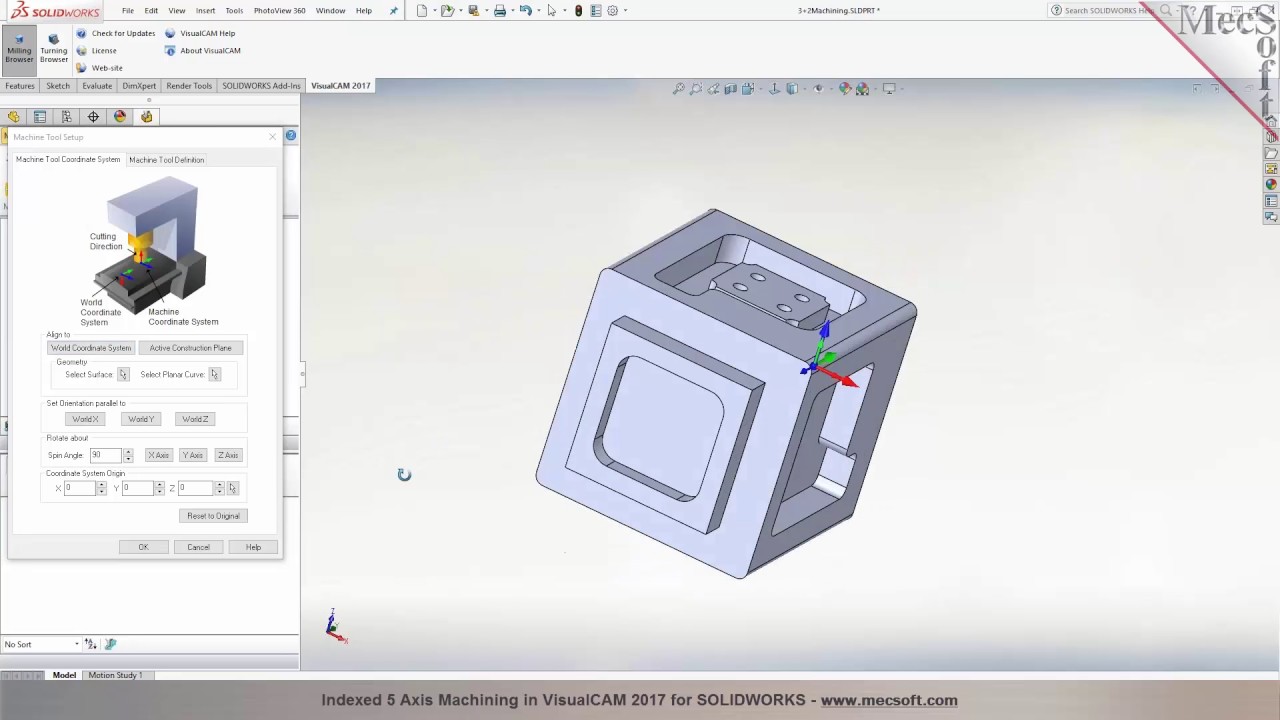Open the Options gear icon
This screenshot has width=1280, height=720.
(x=613, y=11)
